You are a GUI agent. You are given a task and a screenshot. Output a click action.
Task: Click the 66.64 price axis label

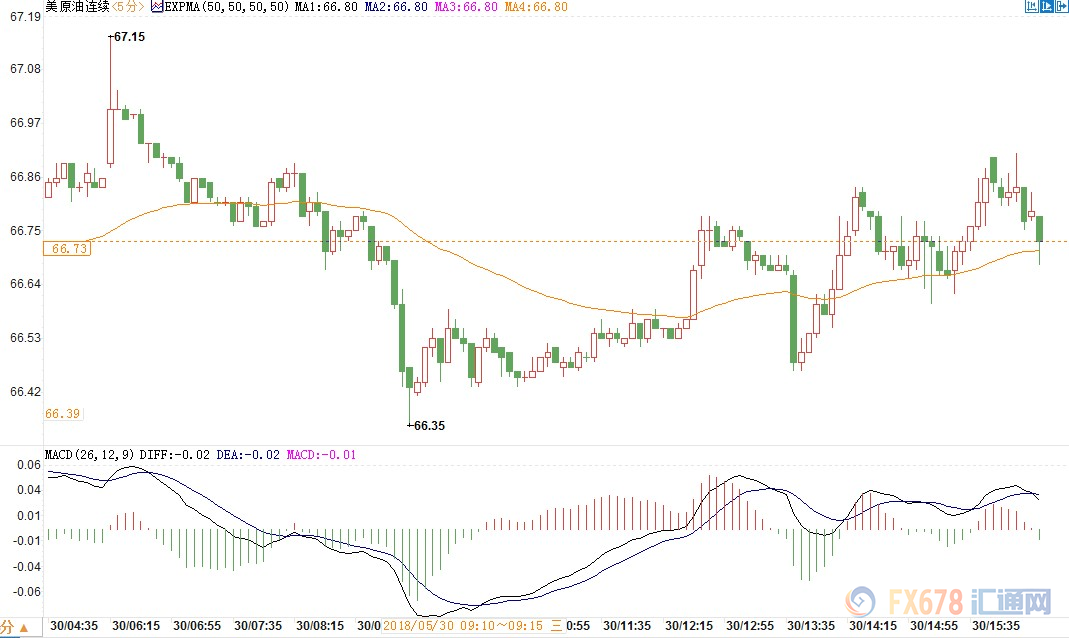[x=26, y=284]
